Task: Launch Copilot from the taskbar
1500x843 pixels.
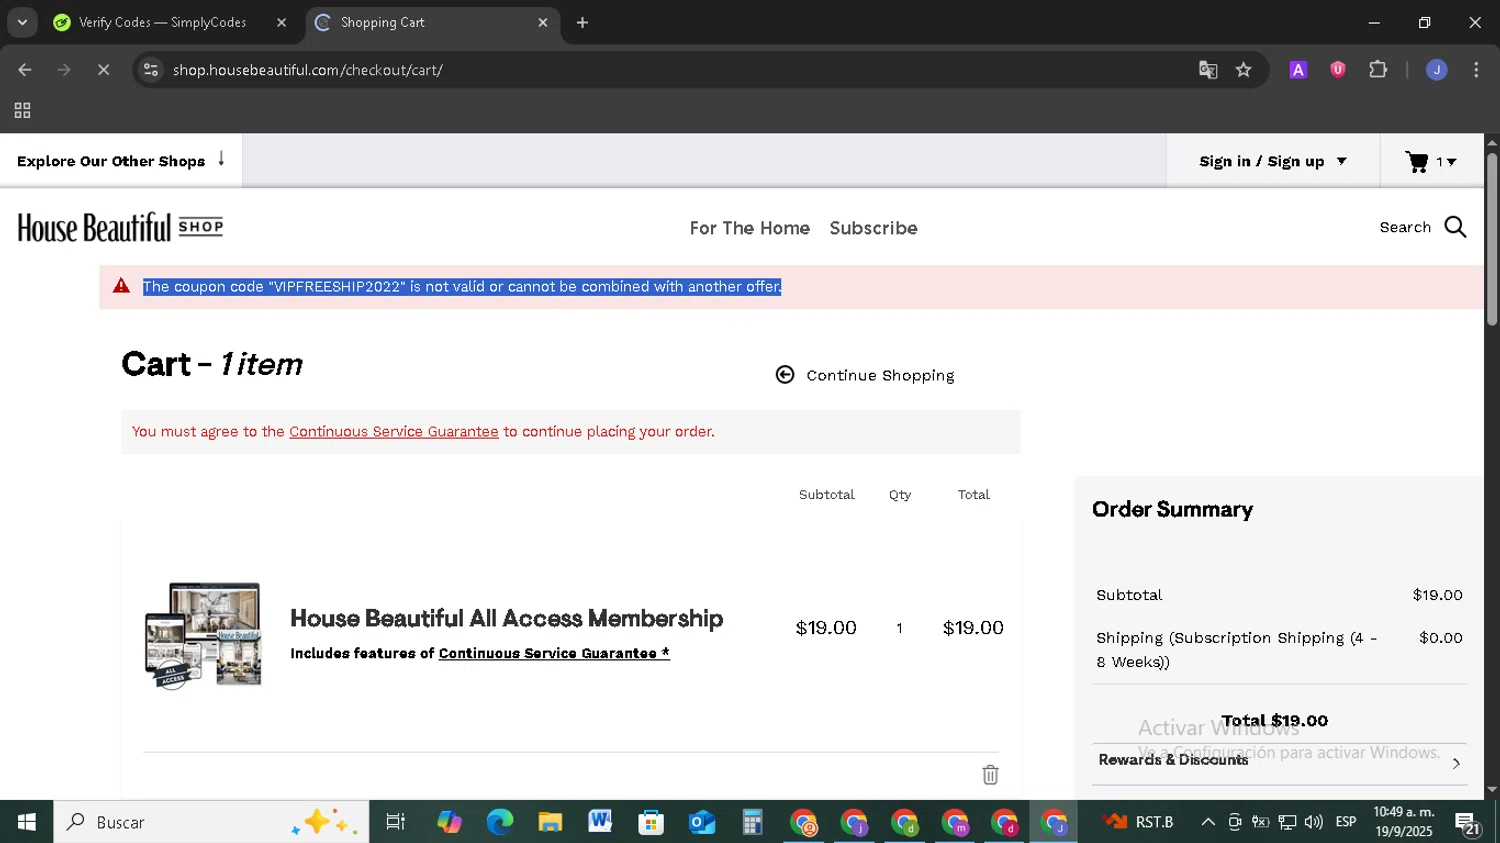Action: point(449,822)
